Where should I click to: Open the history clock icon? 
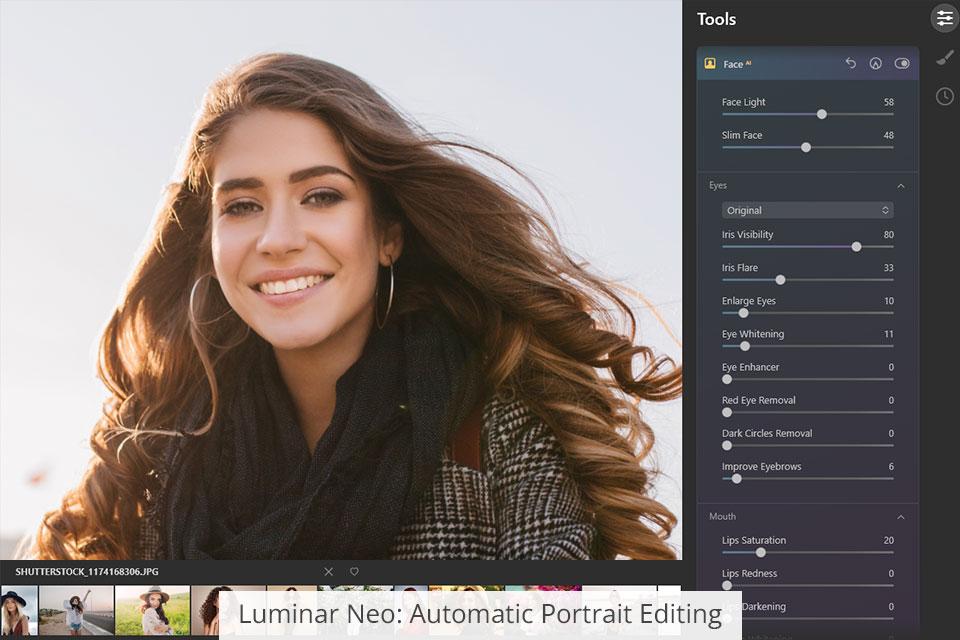pos(945,96)
